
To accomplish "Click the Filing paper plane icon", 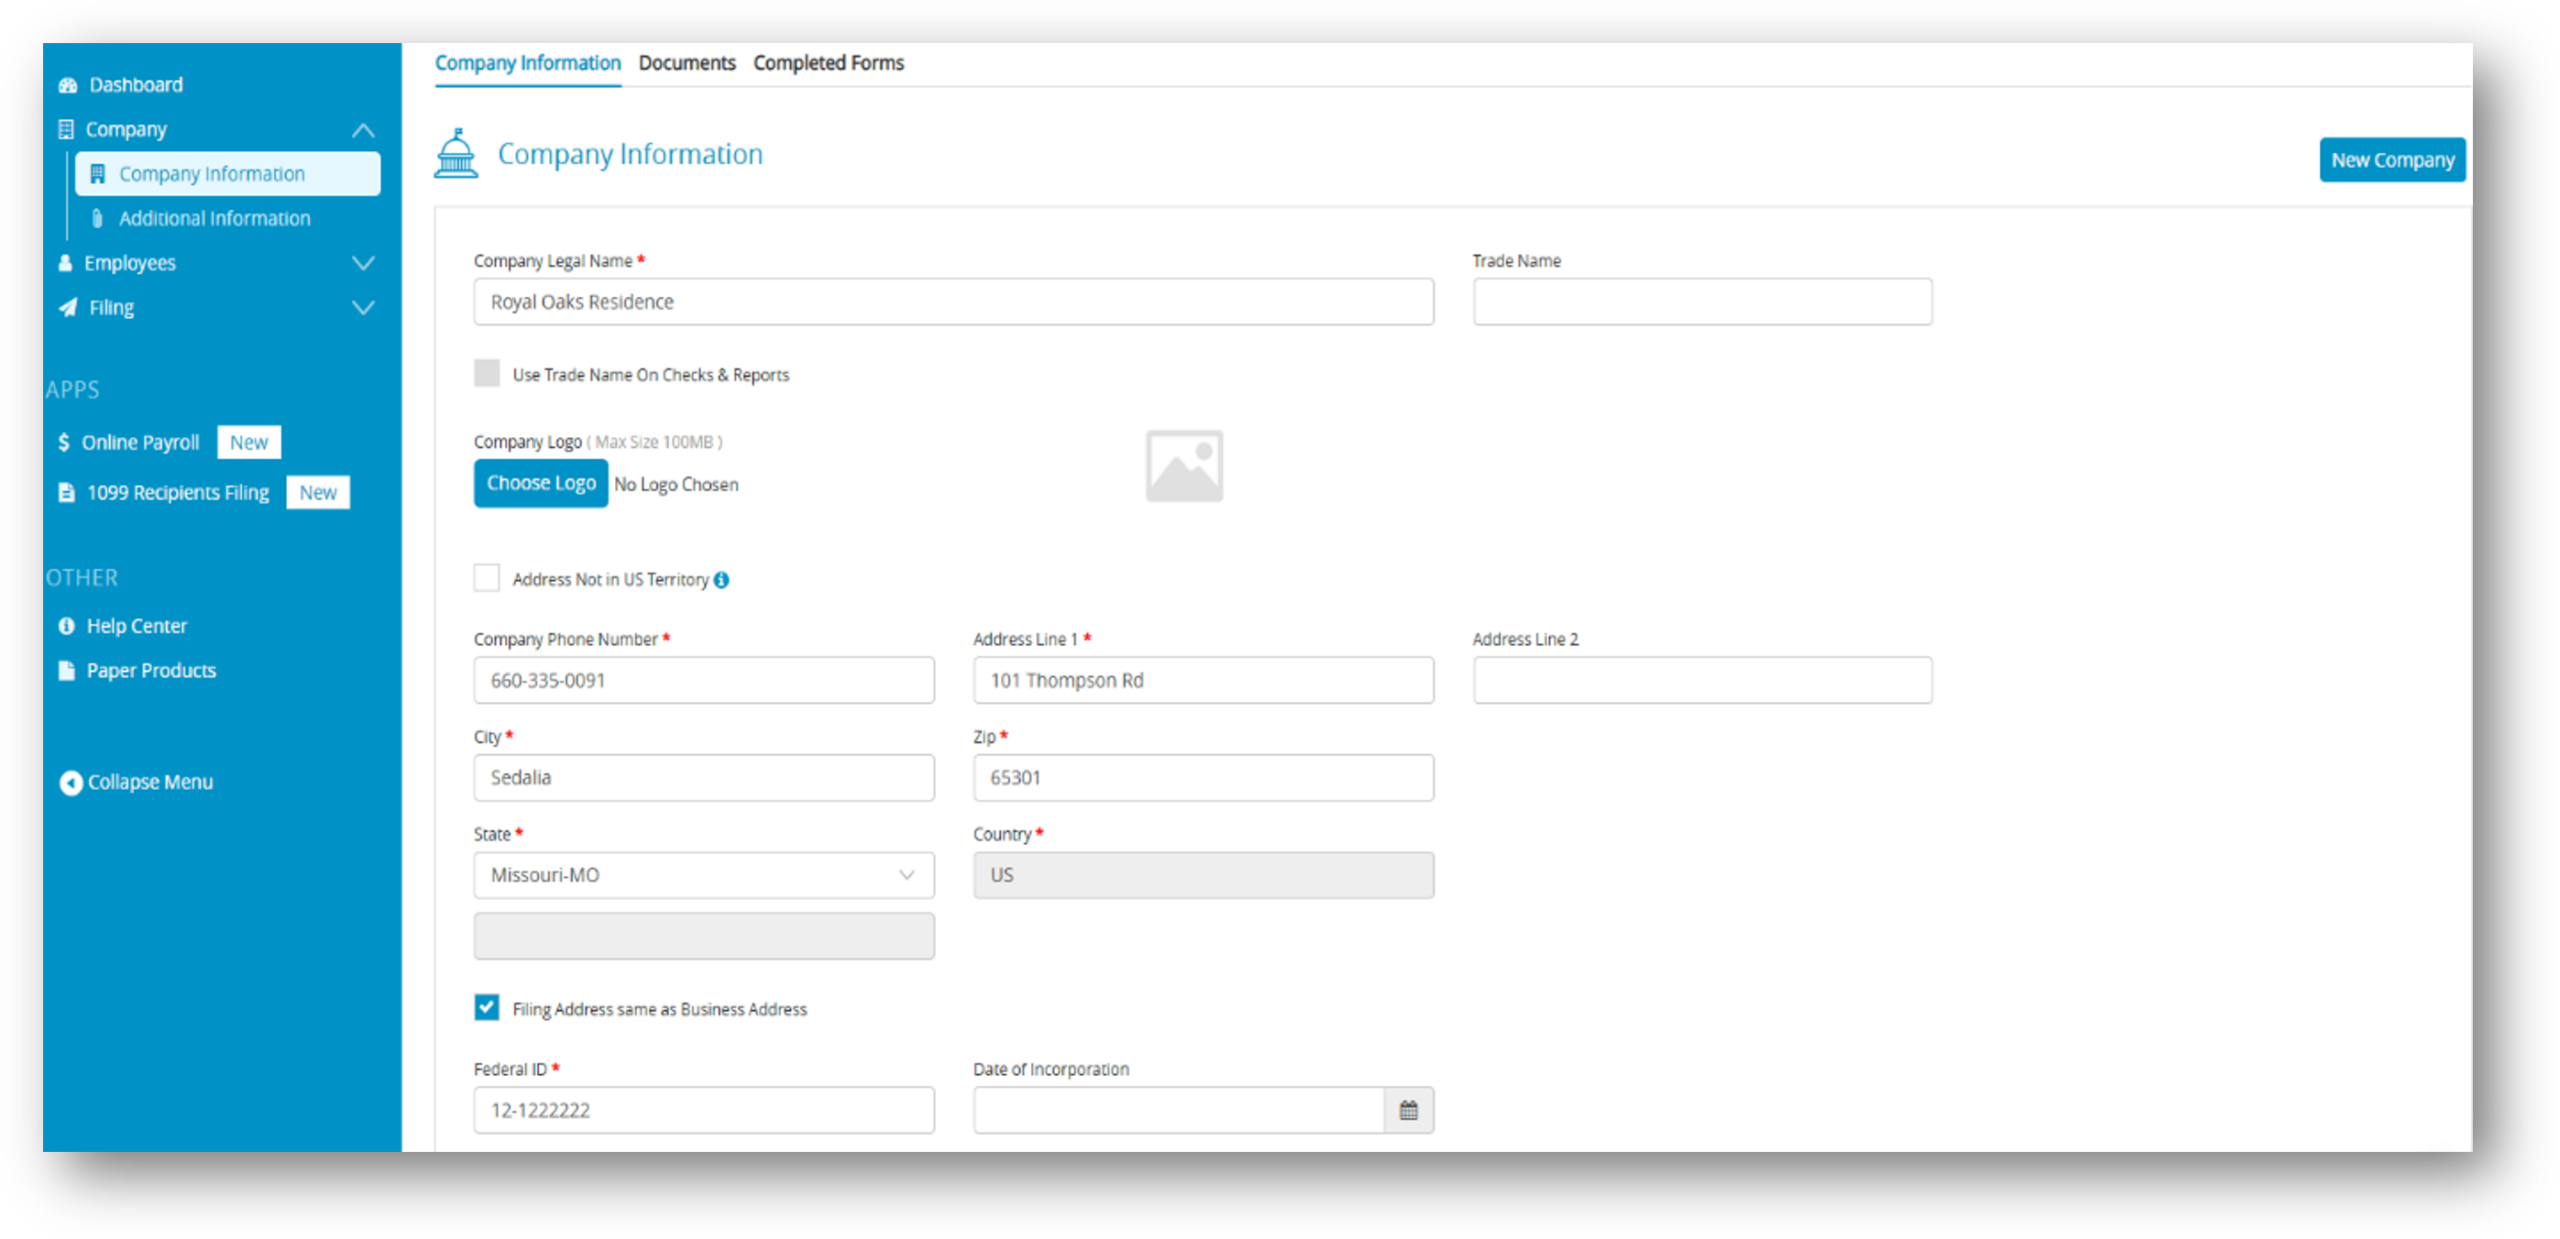I will pyautogui.click(x=68, y=307).
